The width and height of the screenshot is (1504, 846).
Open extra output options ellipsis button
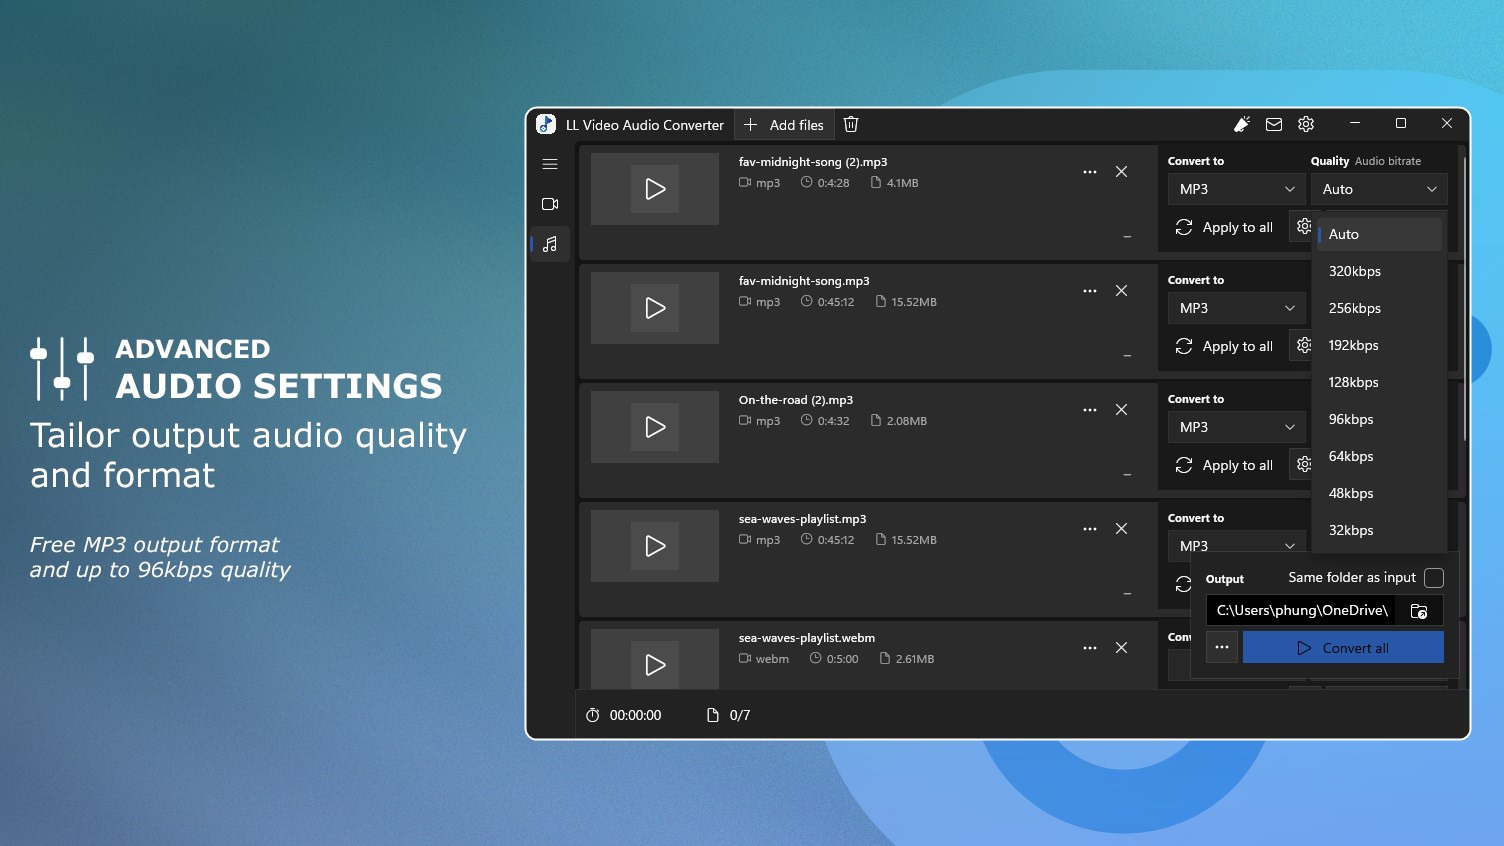(1222, 648)
